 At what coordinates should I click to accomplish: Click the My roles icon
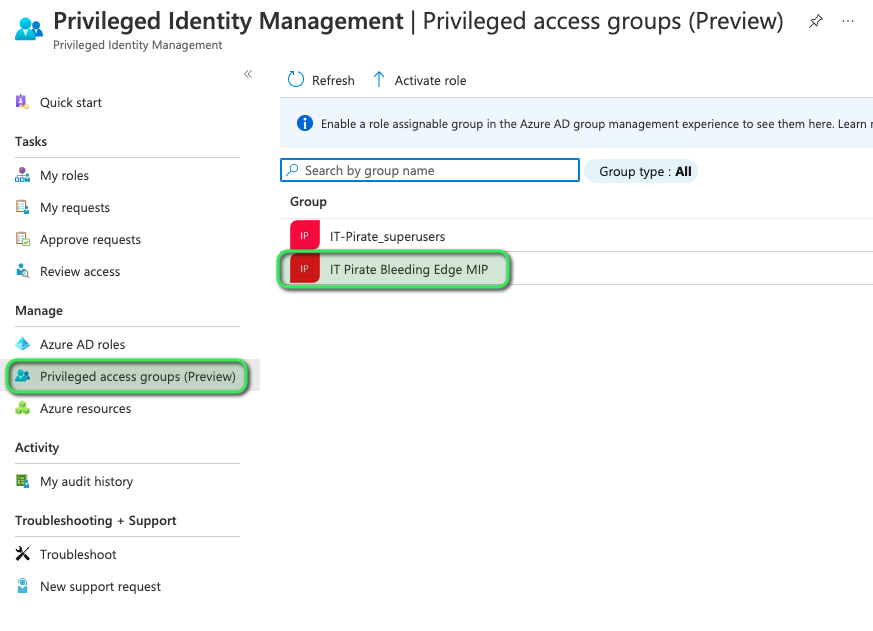pos(22,175)
